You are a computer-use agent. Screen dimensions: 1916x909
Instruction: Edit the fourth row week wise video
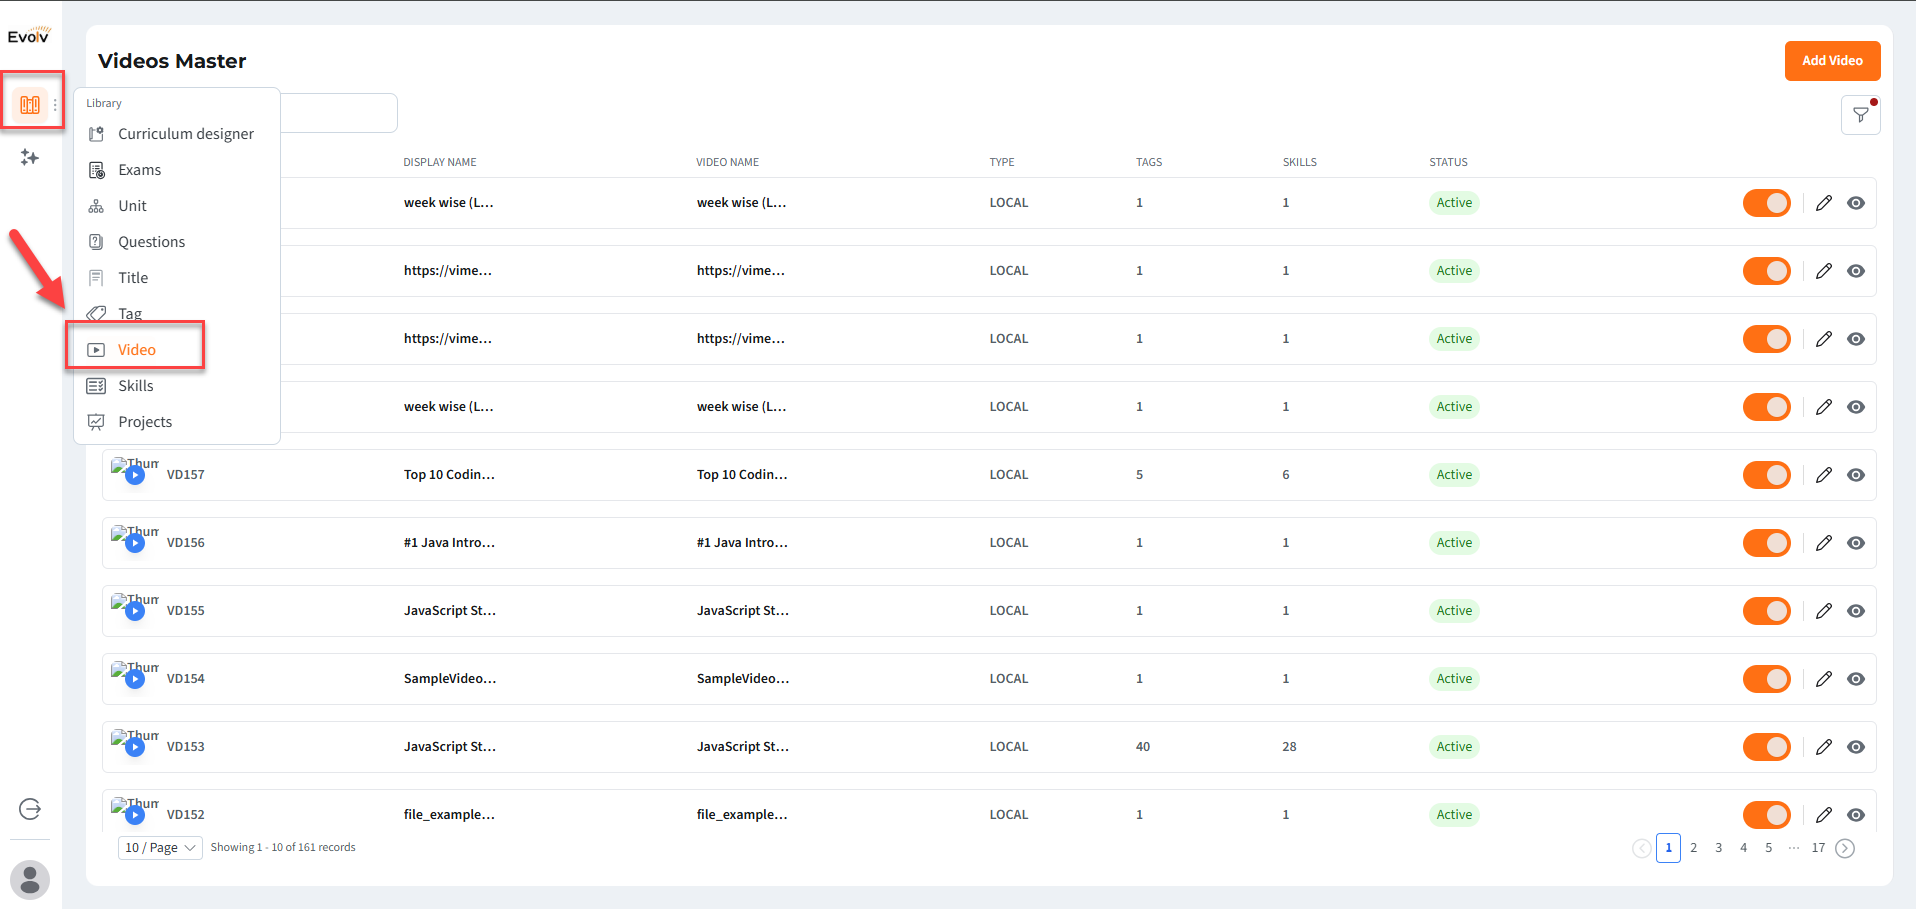(1824, 407)
